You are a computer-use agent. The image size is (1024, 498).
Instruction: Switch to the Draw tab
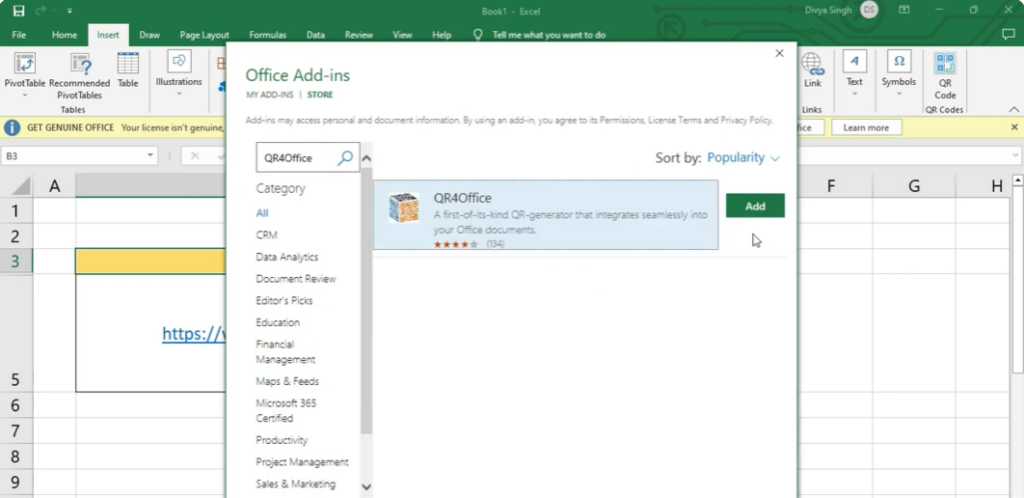click(150, 35)
